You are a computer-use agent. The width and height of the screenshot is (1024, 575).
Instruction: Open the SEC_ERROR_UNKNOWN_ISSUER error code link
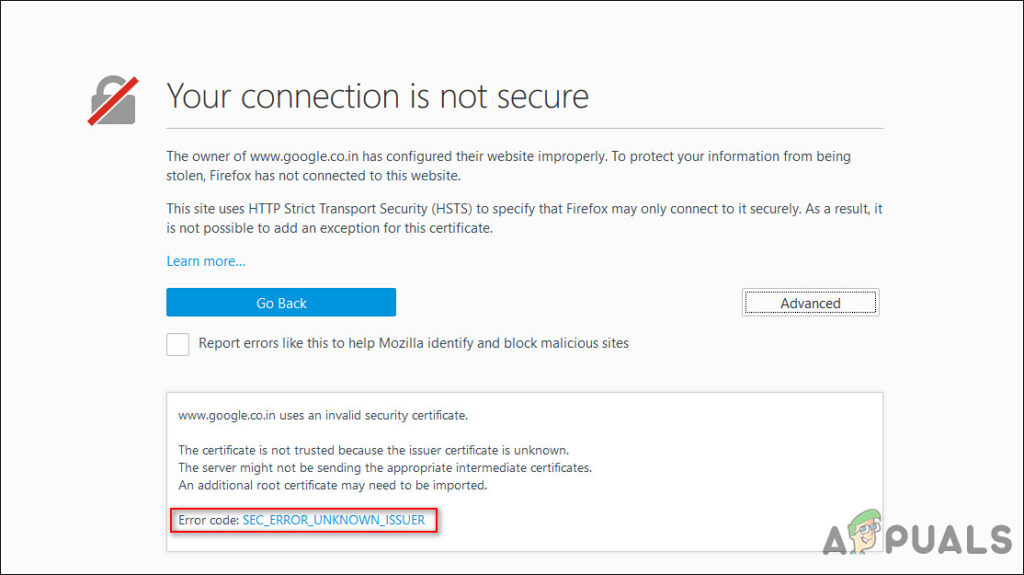tap(334, 520)
